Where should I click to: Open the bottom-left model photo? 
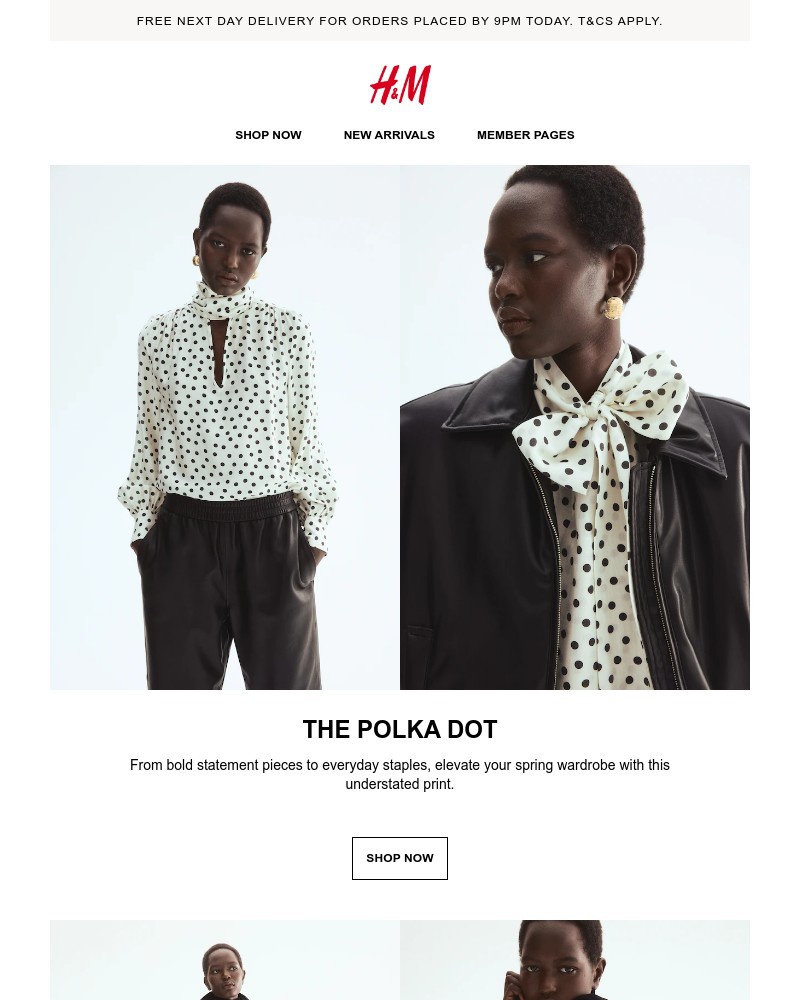pyautogui.click(x=225, y=960)
